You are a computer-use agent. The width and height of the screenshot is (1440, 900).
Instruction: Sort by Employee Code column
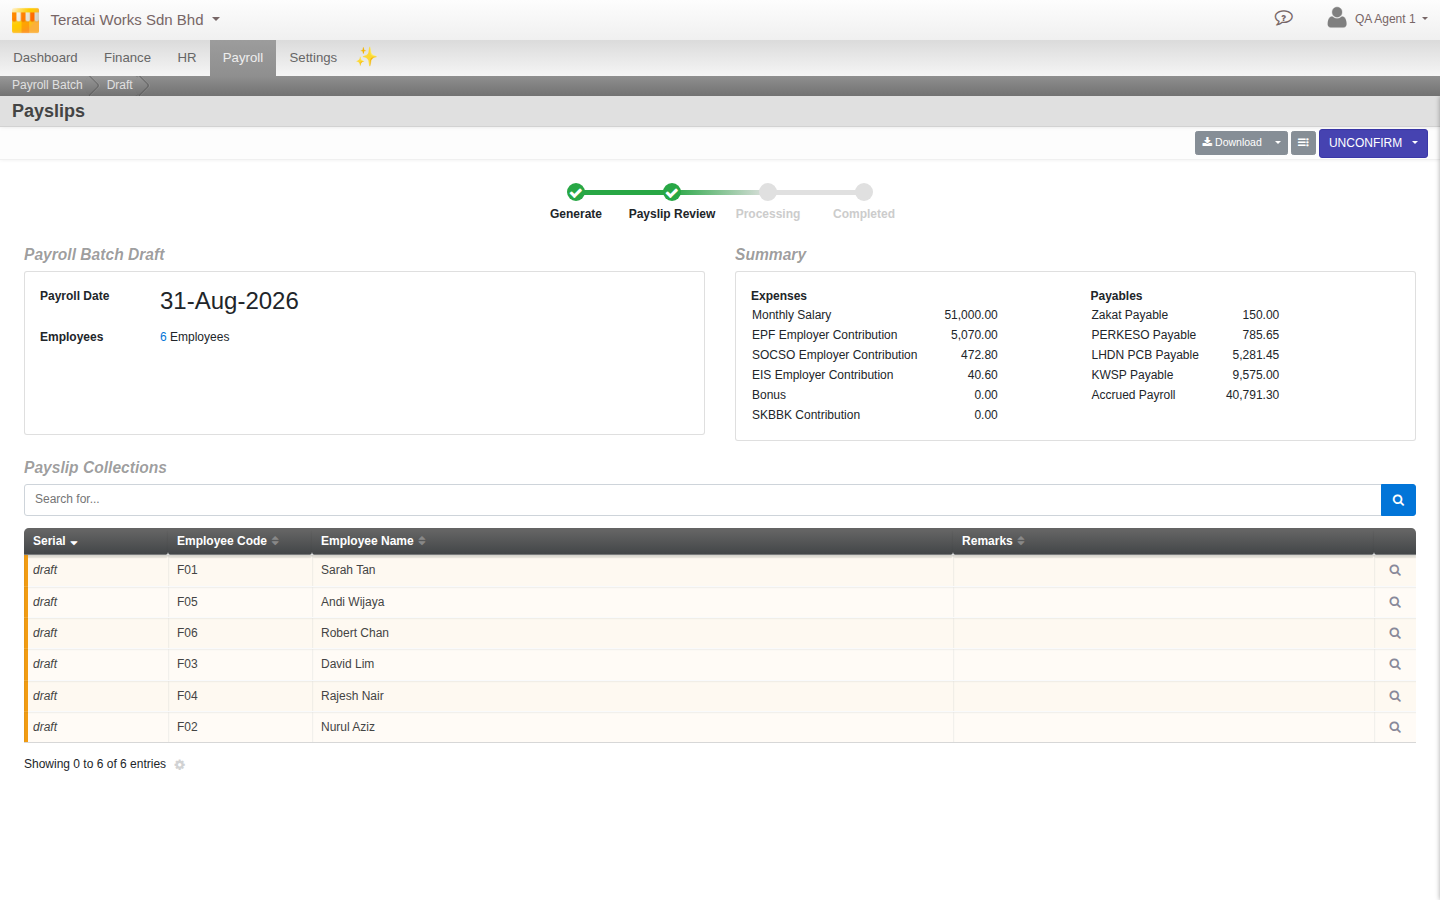[228, 541]
